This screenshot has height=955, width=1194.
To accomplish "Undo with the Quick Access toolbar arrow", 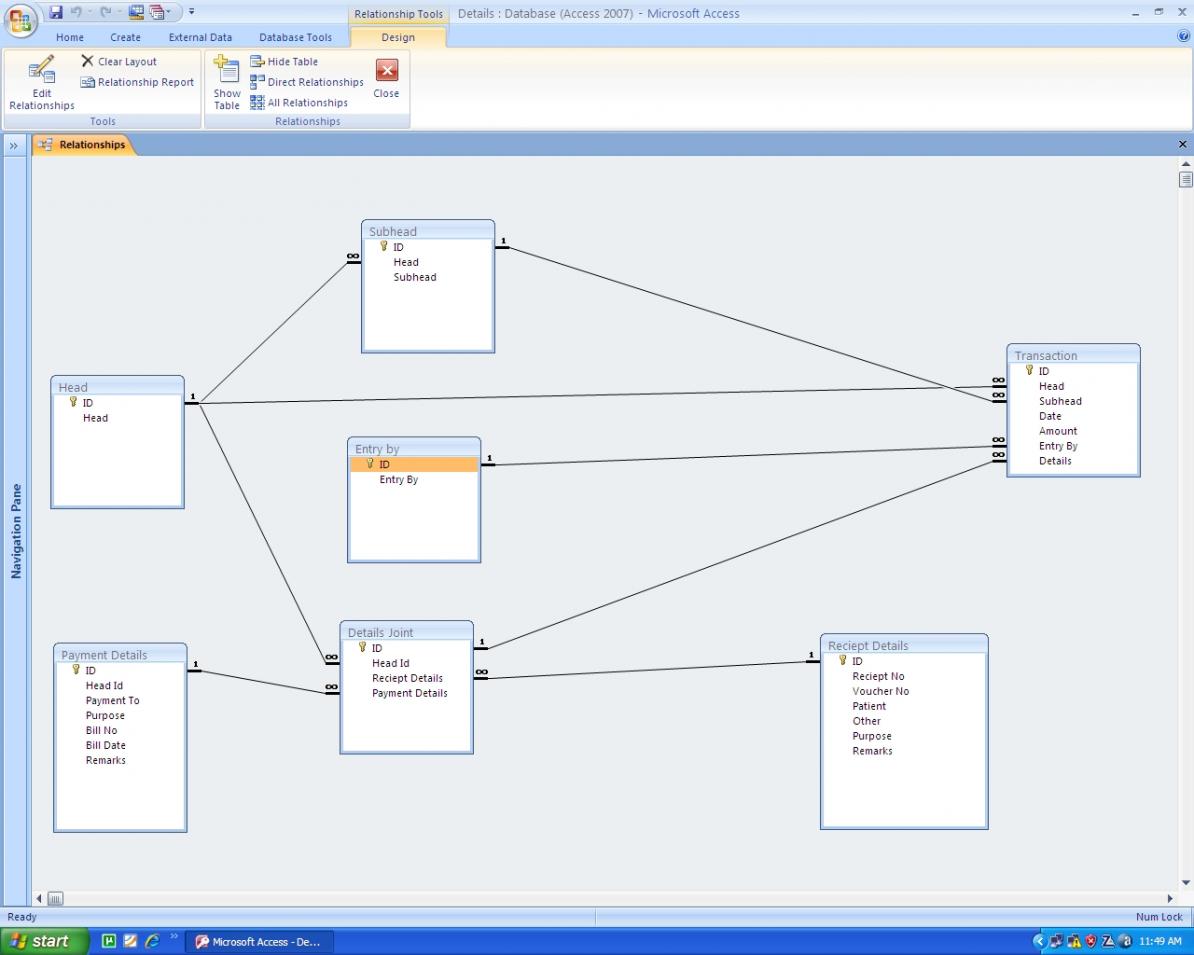I will point(76,12).
